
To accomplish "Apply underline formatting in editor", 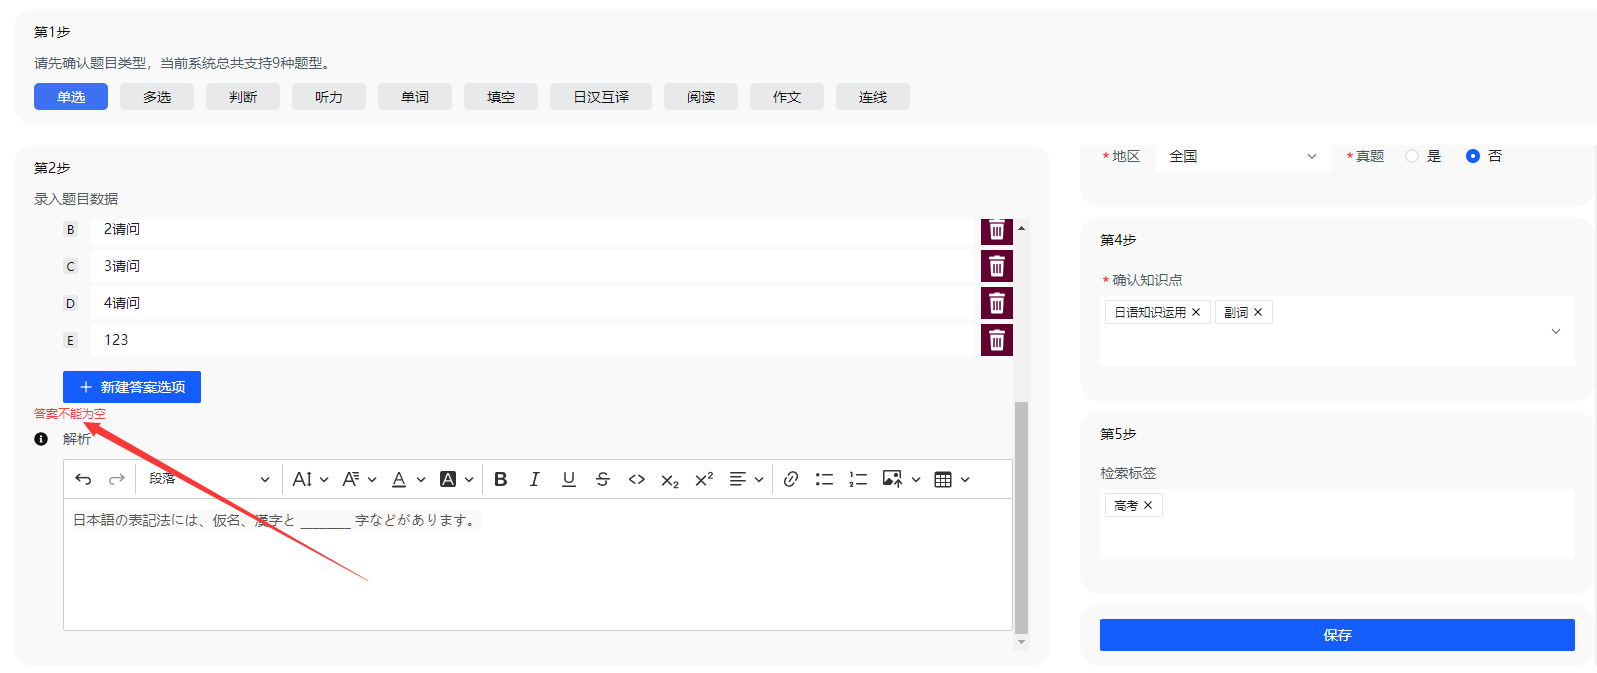I will 568,480.
